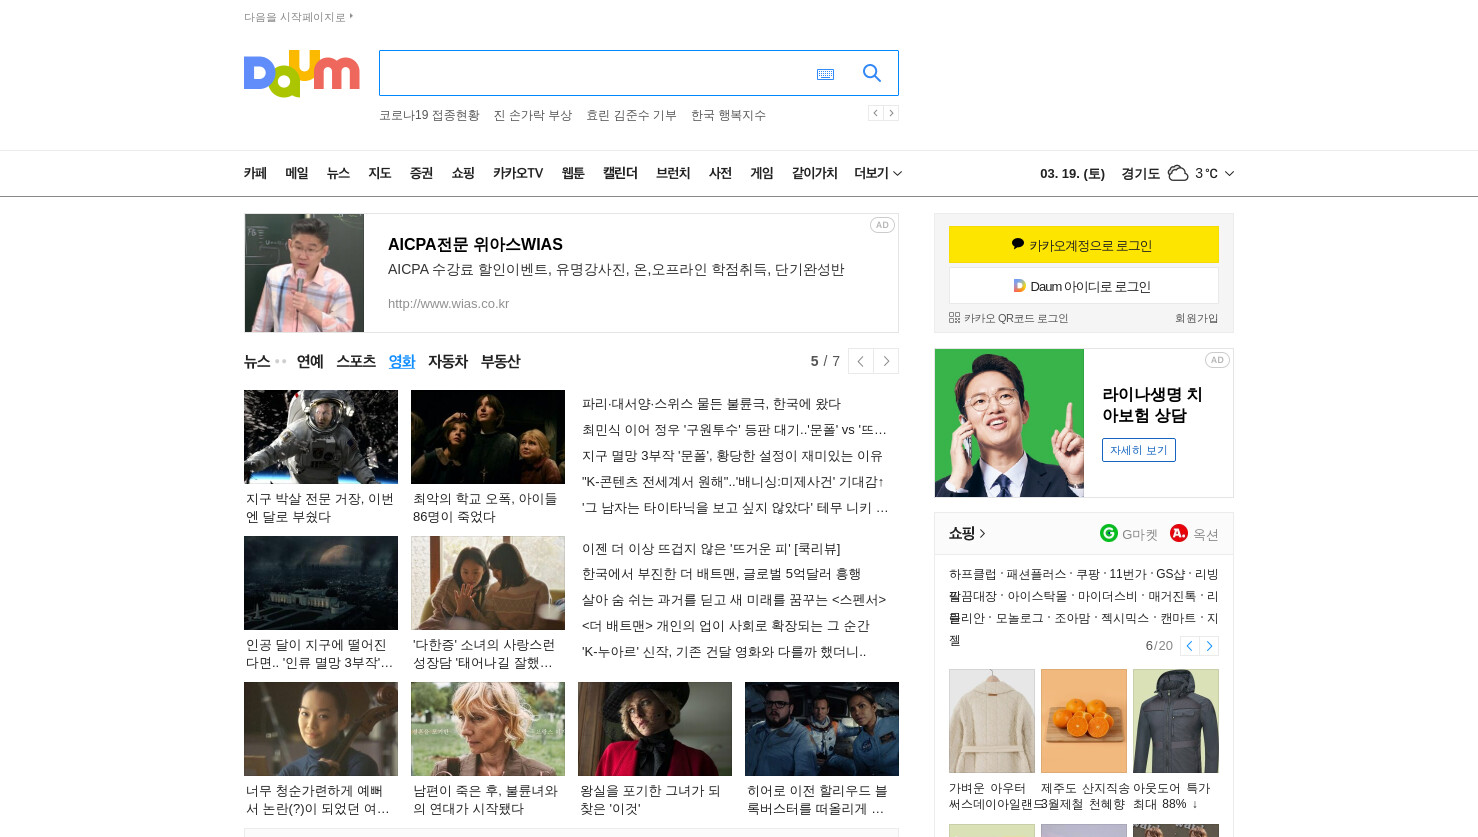The width and height of the screenshot is (1478, 837).
Task: Open 증권 in the navigation bar
Action: click(x=421, y=173)
